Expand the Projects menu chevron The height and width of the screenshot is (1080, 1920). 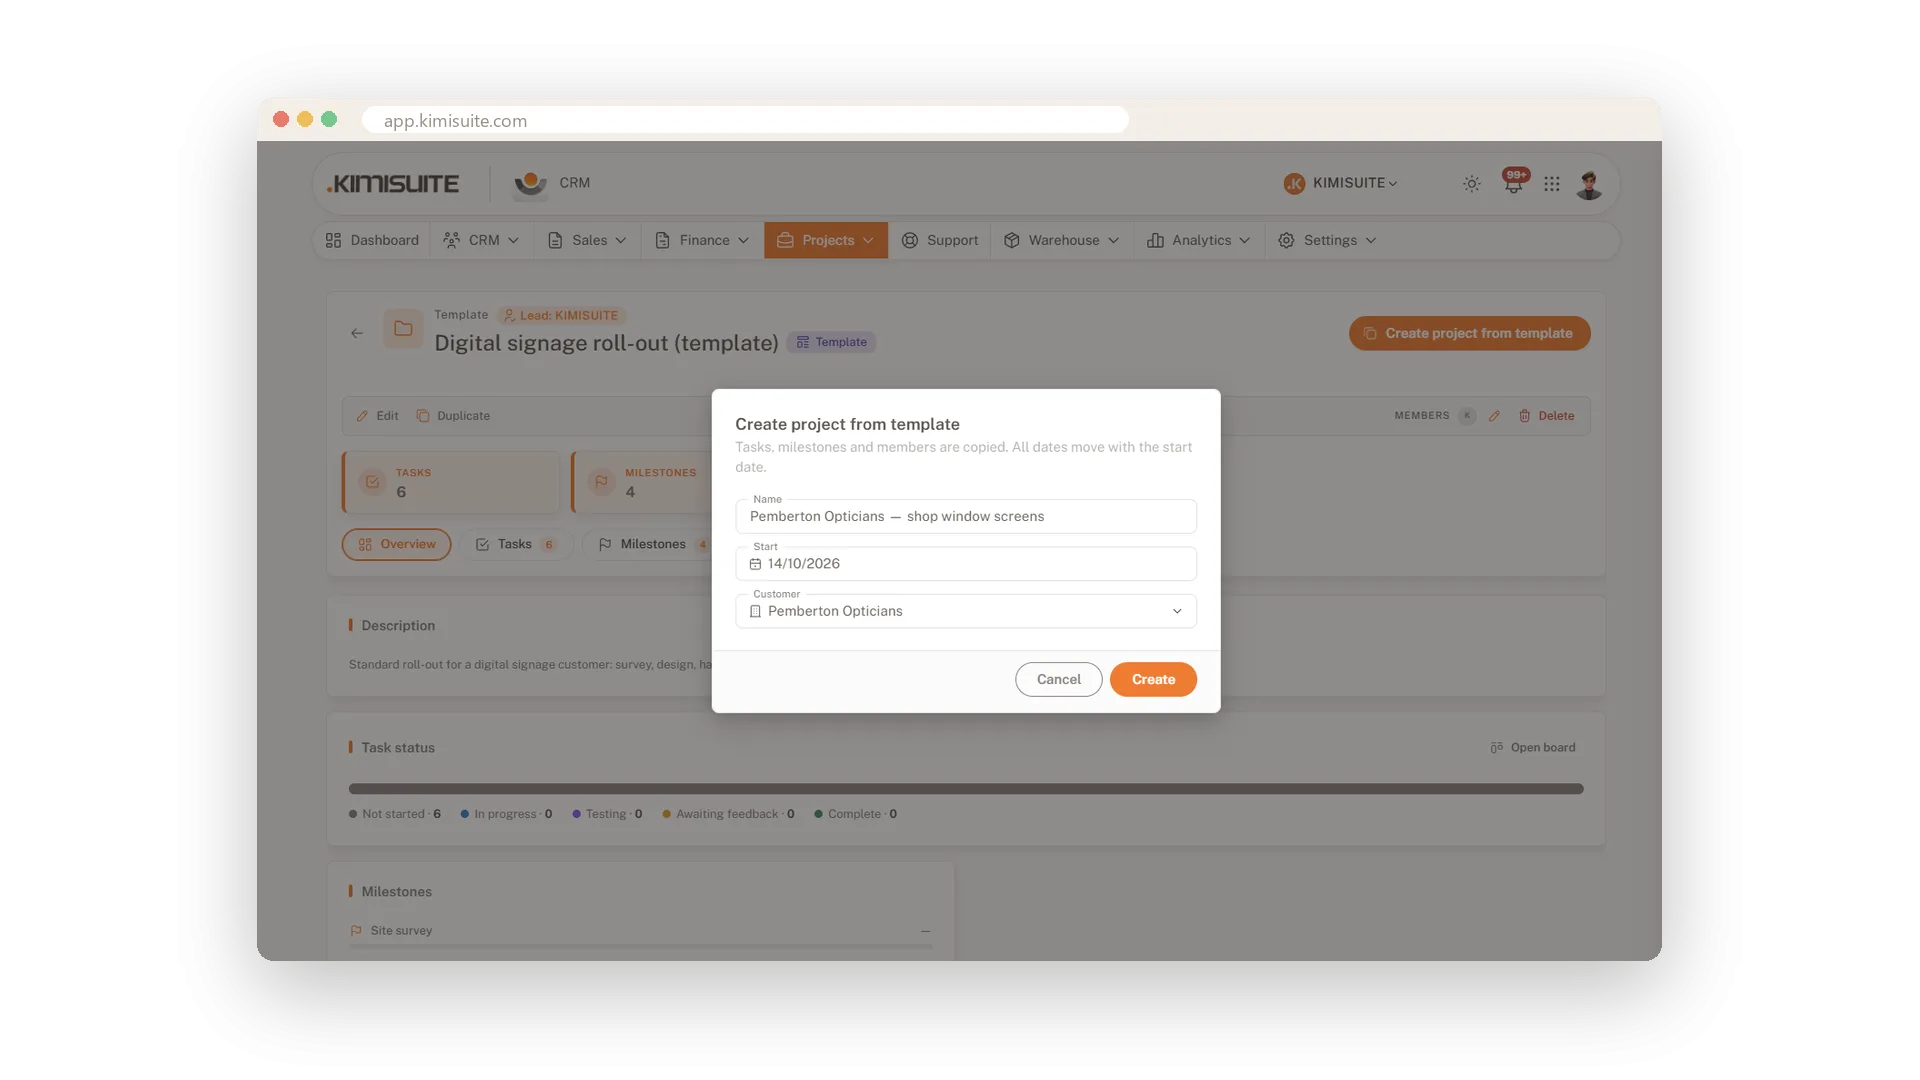click(x=868, y=241)
